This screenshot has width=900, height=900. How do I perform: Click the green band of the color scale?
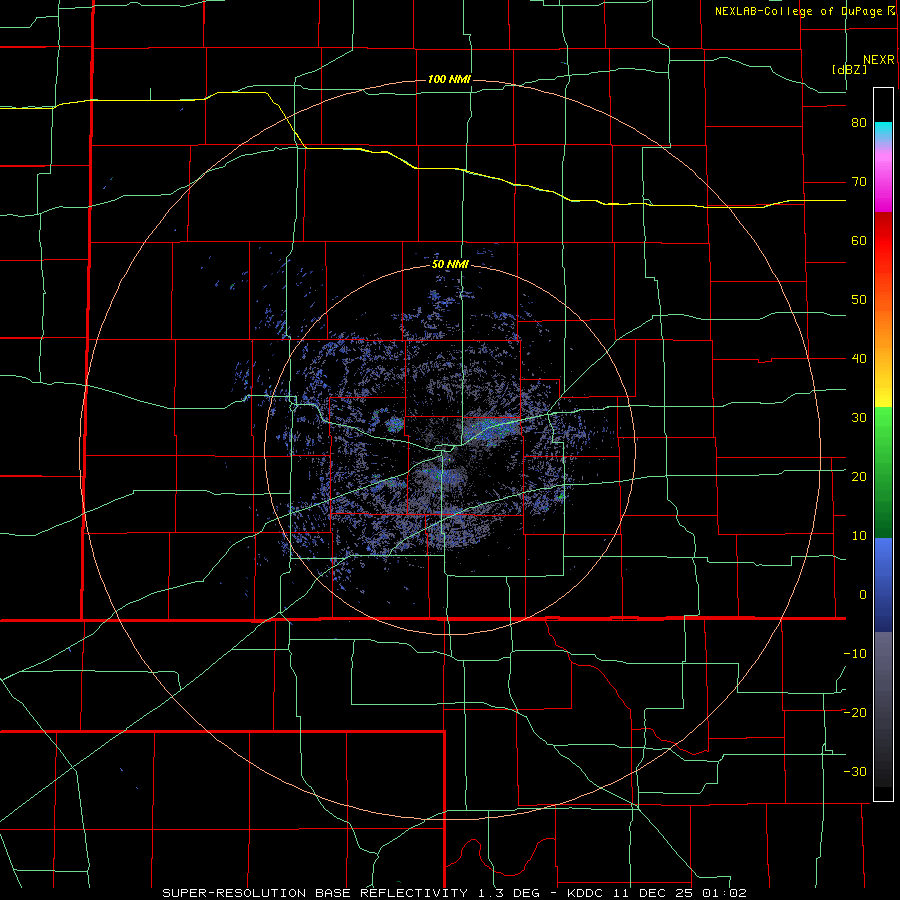pos(883,472)
